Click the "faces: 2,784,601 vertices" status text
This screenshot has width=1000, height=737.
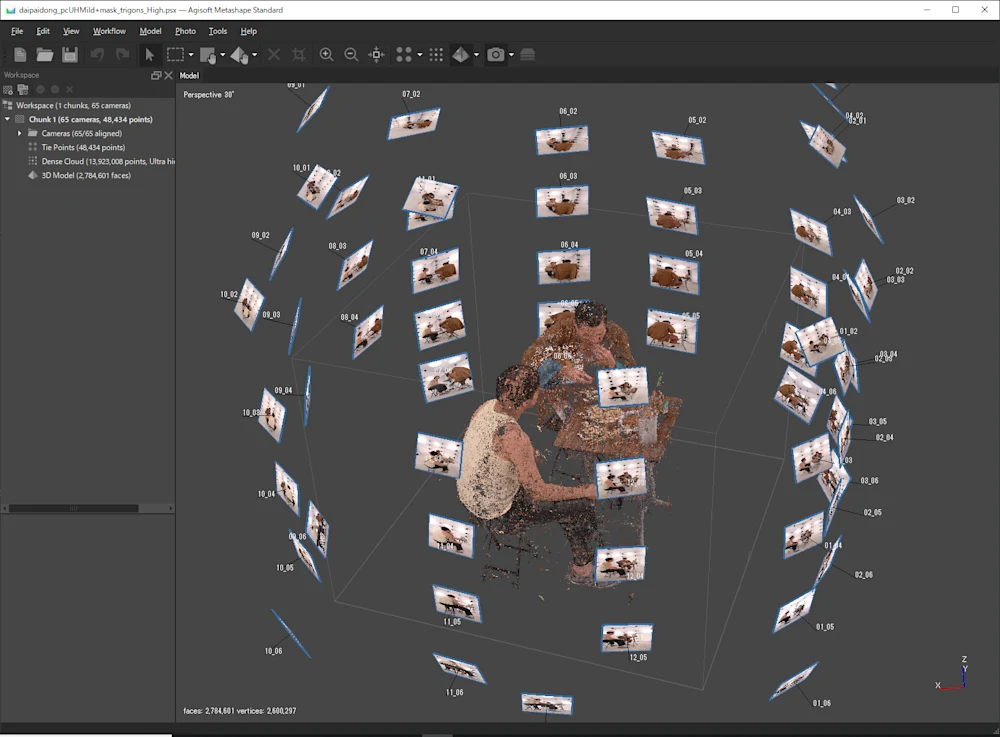click(x=239, y=710)
